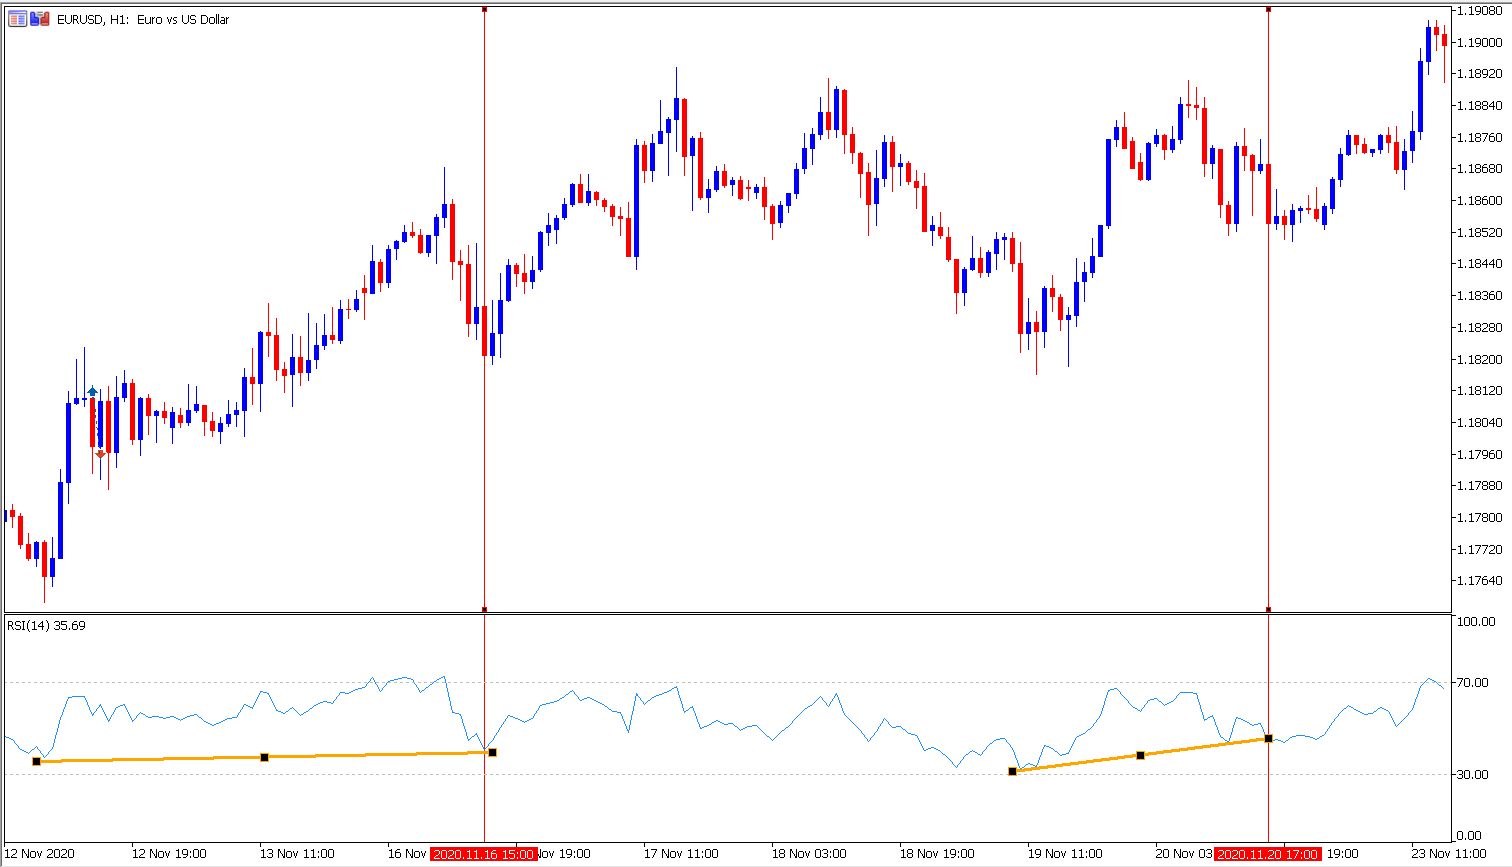Select the middle anchor of the first RSI trendline

(x=264, y=757)
